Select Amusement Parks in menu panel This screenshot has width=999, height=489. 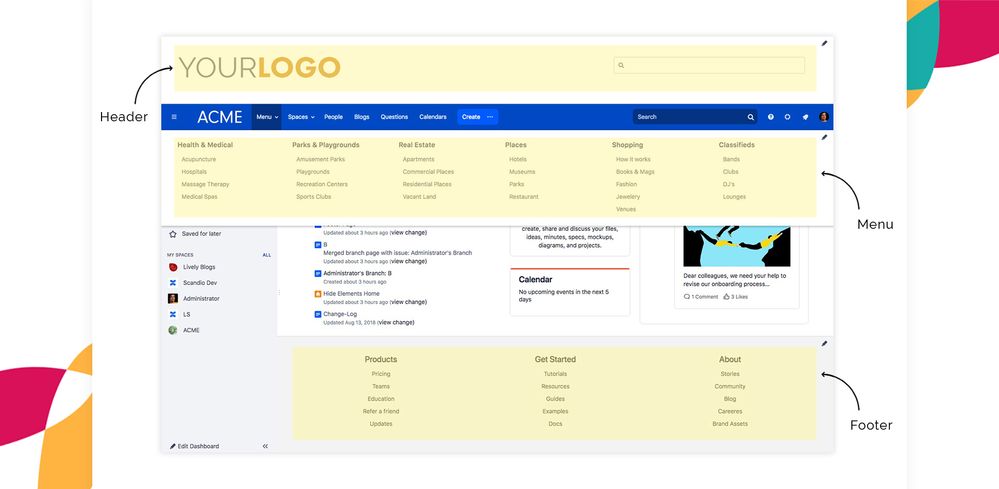[320, 159]
